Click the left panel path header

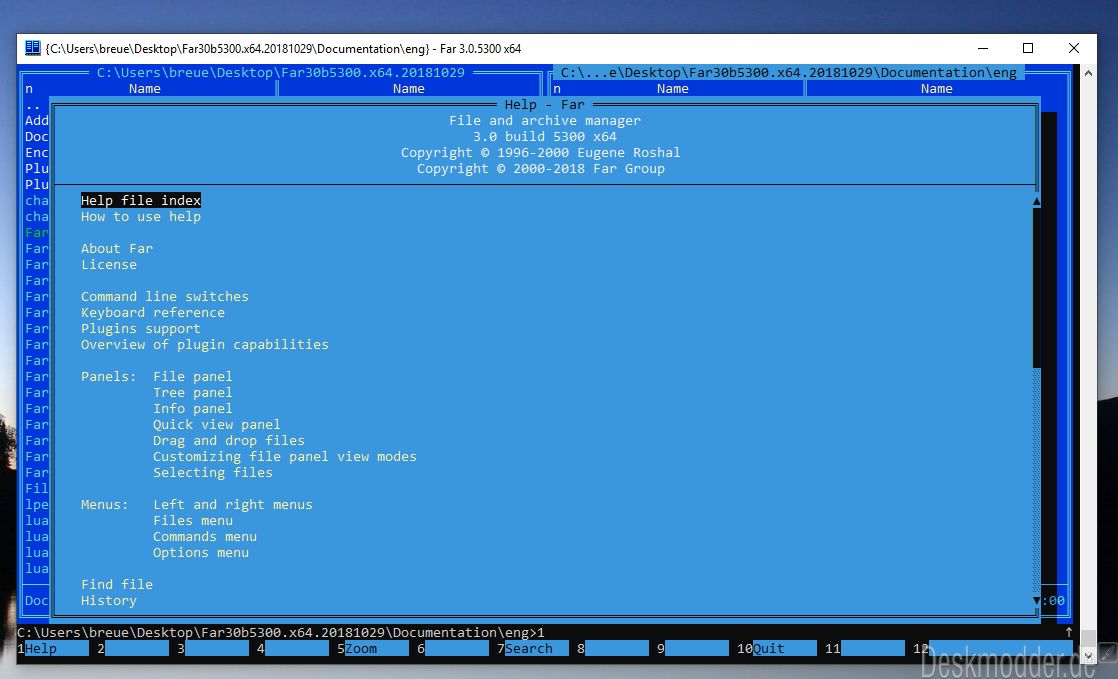(281, 73)
